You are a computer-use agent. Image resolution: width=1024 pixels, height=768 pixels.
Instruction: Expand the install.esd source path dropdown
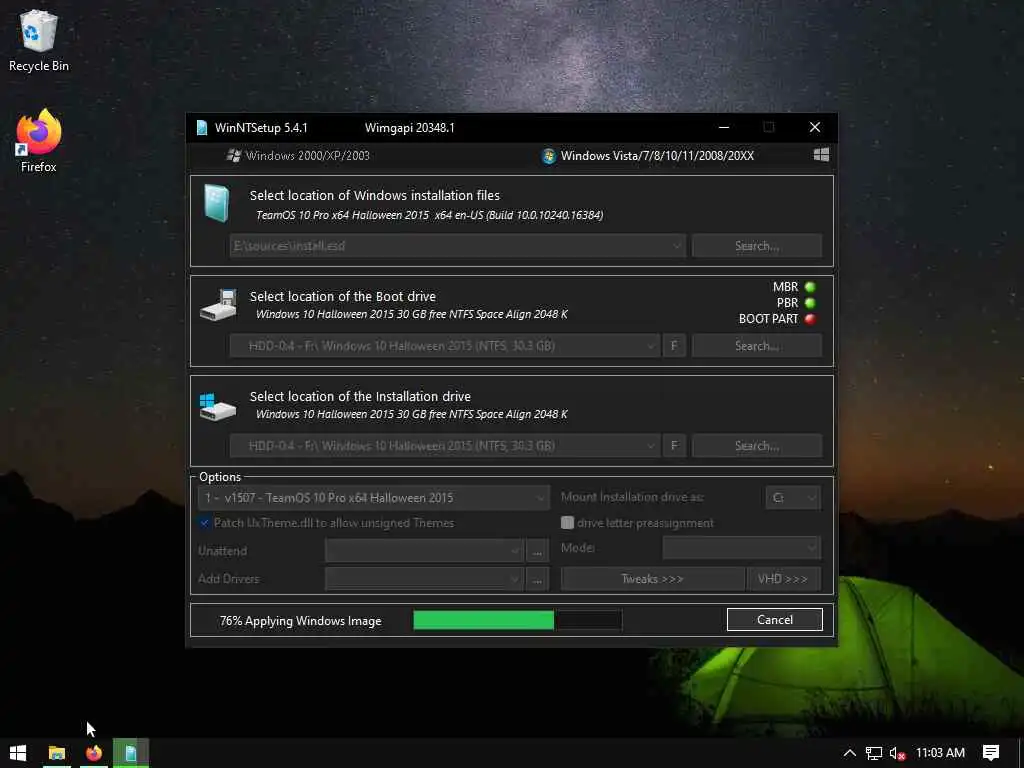(x=677, y=246)
